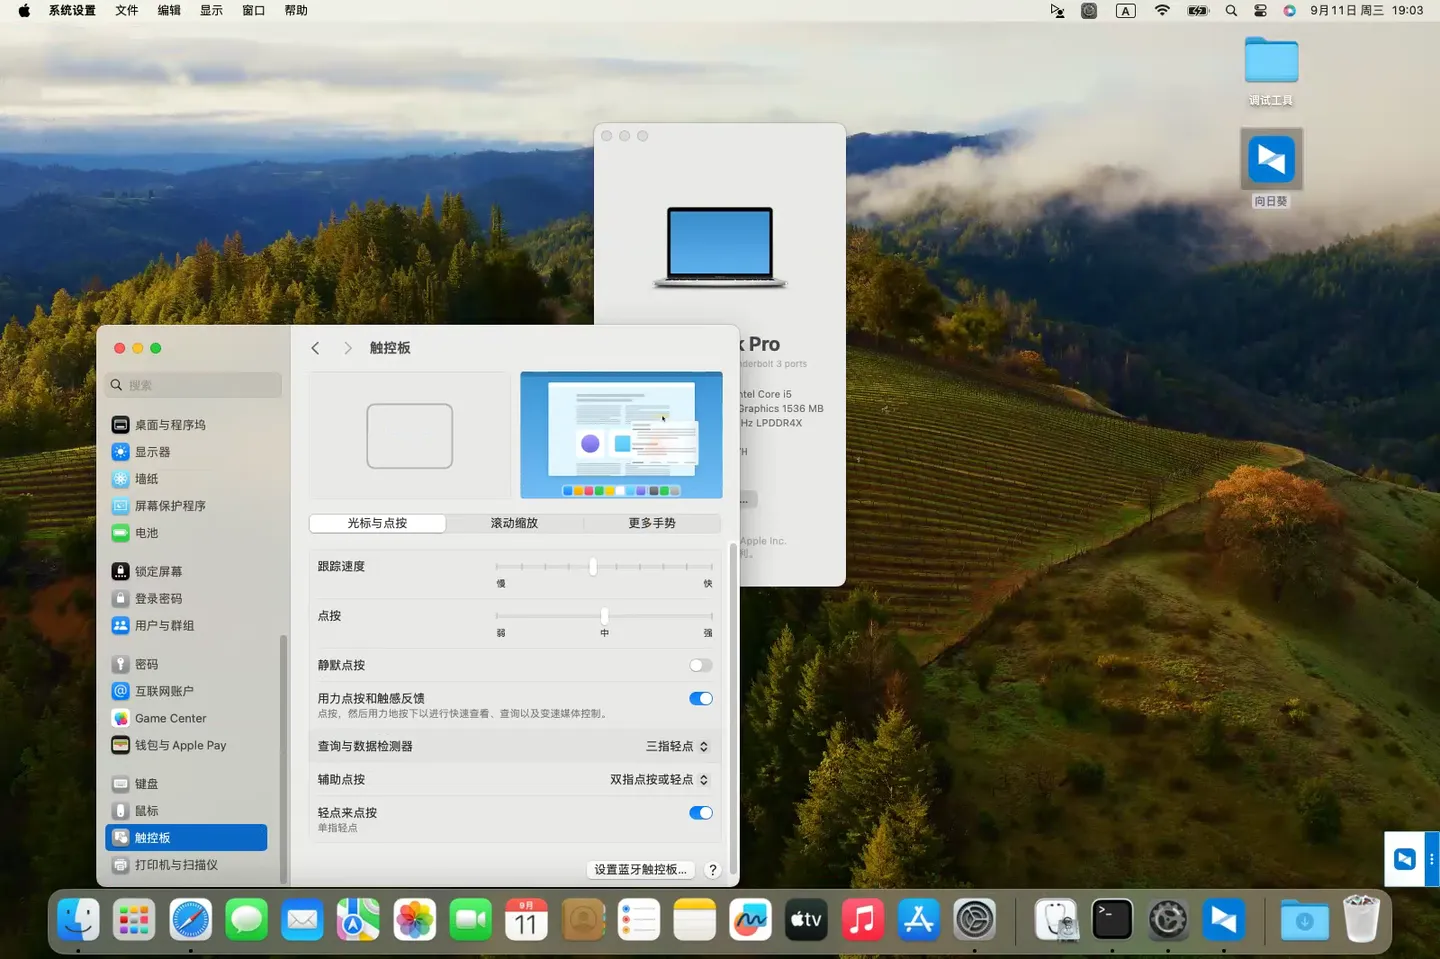Open the App Store from the Dock
The width and height of the screenshot is (1440, 959).
(918, 919)
